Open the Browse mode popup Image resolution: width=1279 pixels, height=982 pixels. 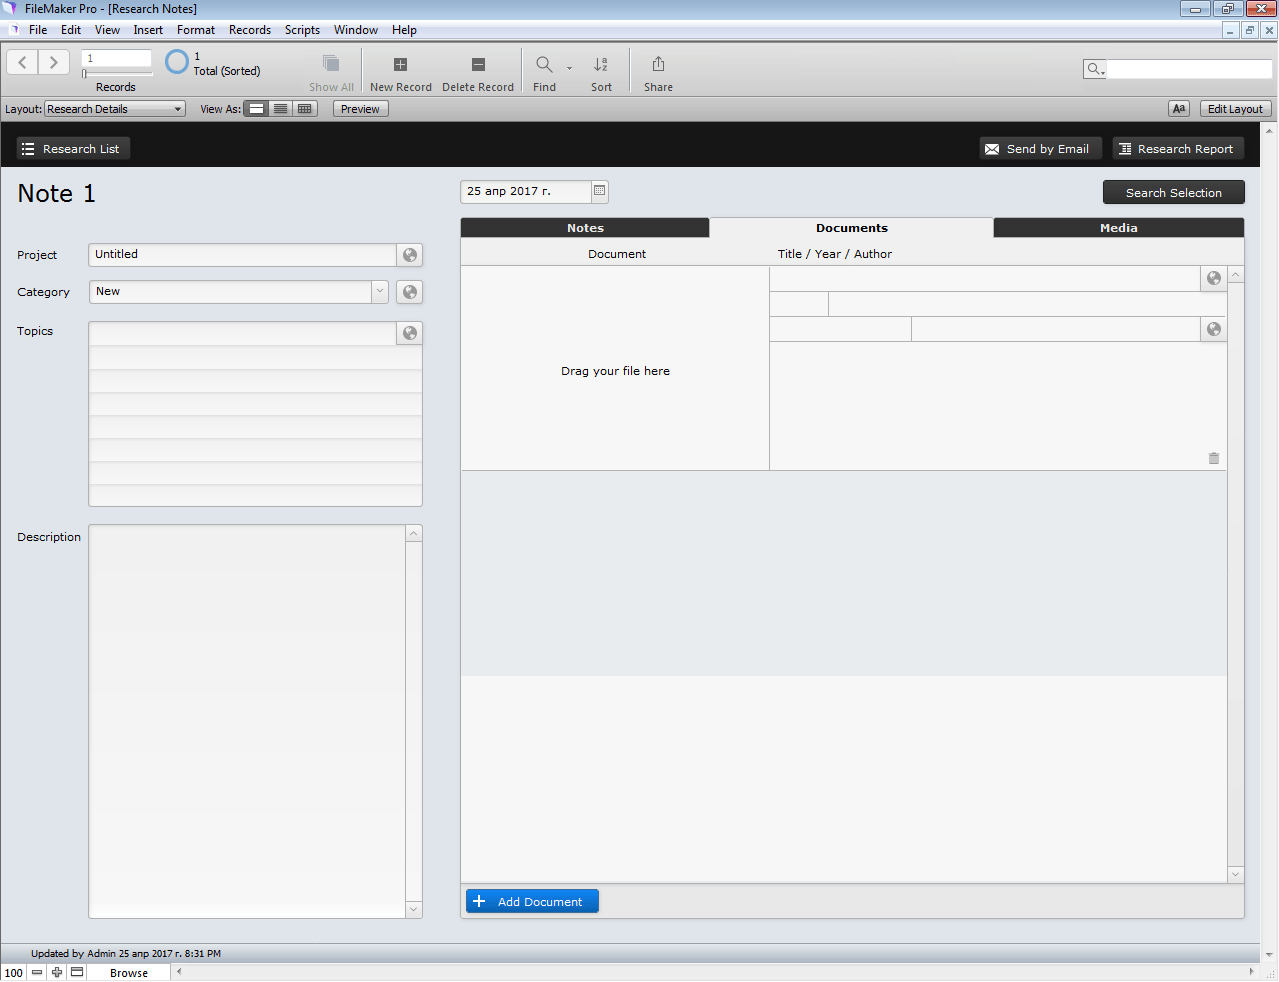129,972
